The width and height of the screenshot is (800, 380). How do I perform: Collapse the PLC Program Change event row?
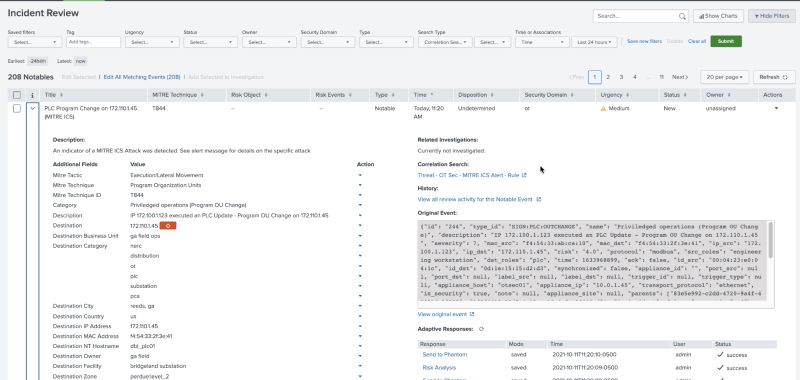33,109
